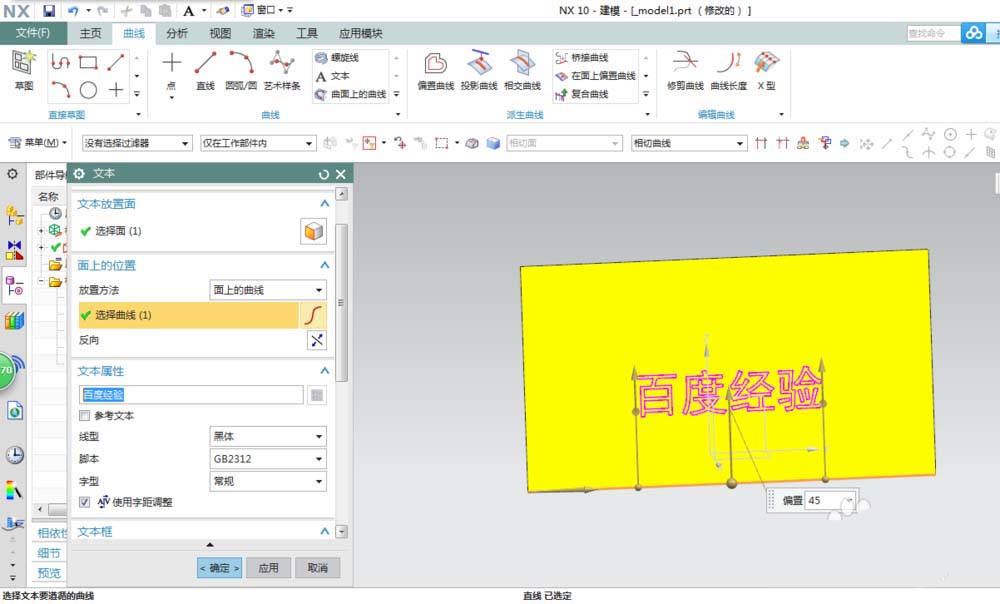The width and height of the screenshot is (1000, 604).
Task: Collapse the Text Frame (文本框) section
Action: coord(325,531)
